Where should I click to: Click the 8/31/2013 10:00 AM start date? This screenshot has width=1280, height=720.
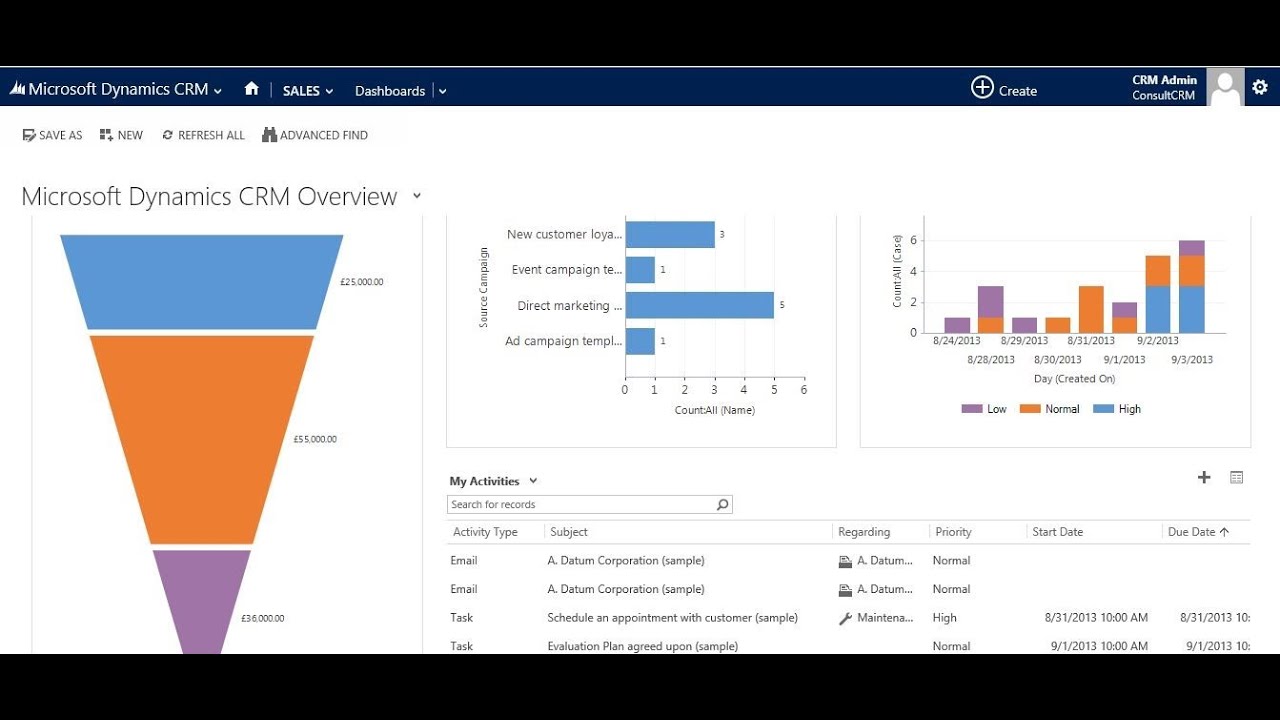pos(1096,618)
